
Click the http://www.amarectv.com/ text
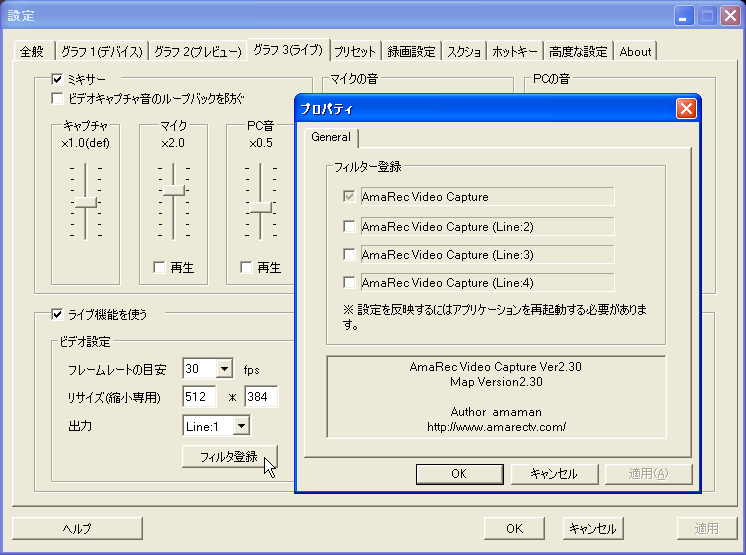(x=496, y=427)
